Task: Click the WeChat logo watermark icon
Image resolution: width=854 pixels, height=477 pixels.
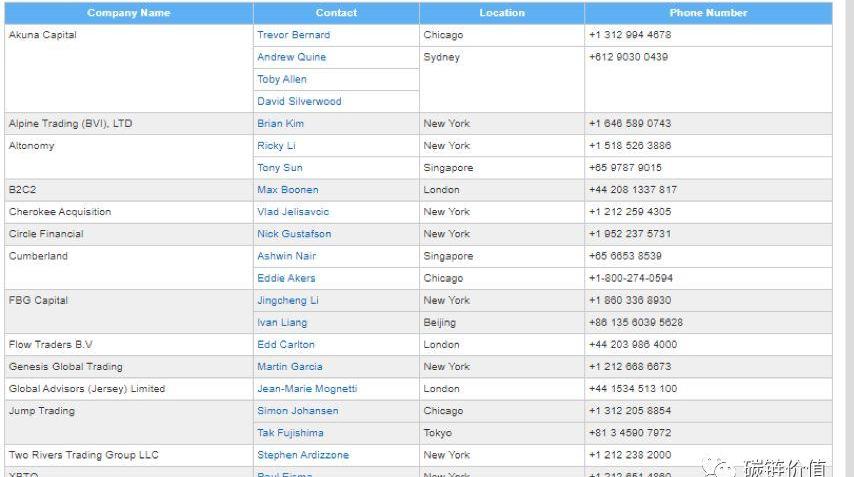Action: 718,465
